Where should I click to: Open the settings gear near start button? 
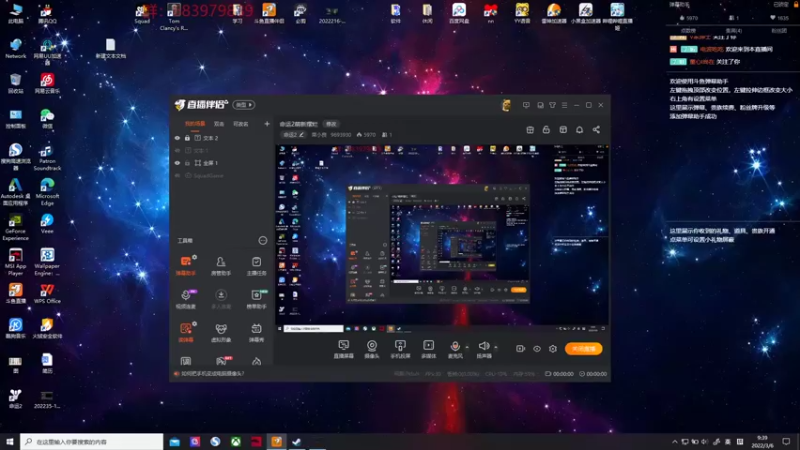pyautogui.click(x=553, y=349)
